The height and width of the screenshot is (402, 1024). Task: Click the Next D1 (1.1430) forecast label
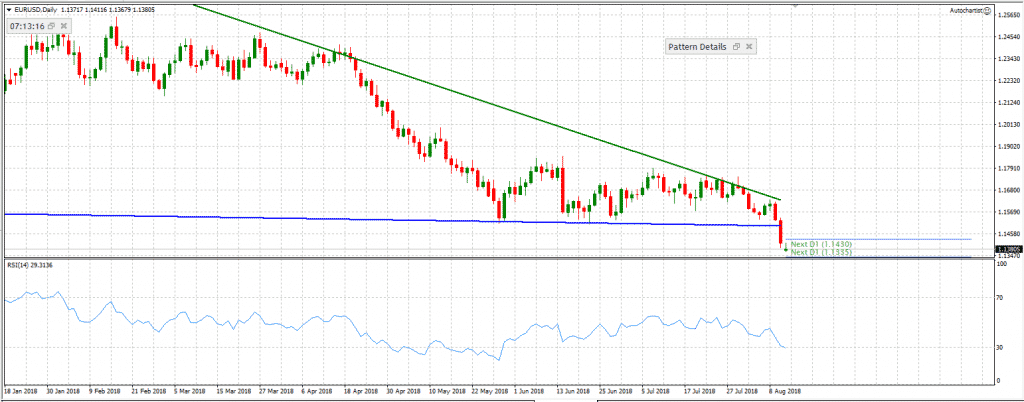pos(820,244)
